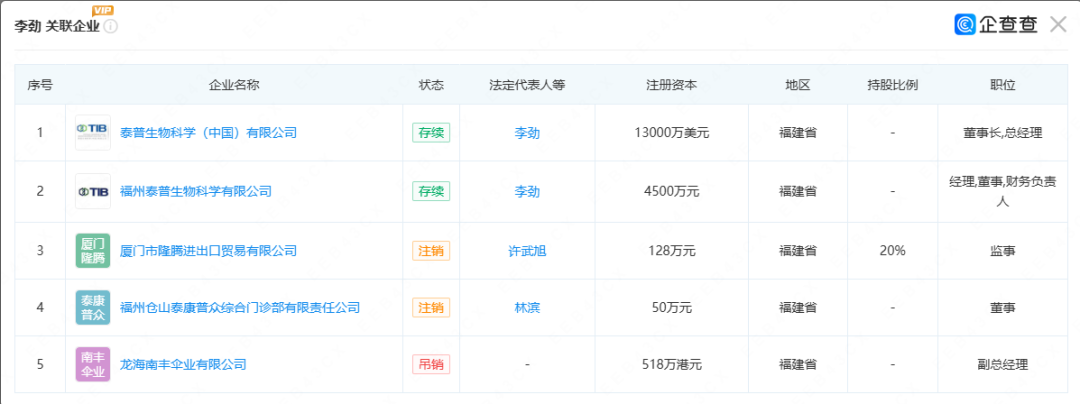
Task: Open 福州泰普生物科学有限公司 company link
Action: pyautogui.click(x=196, y=191)
